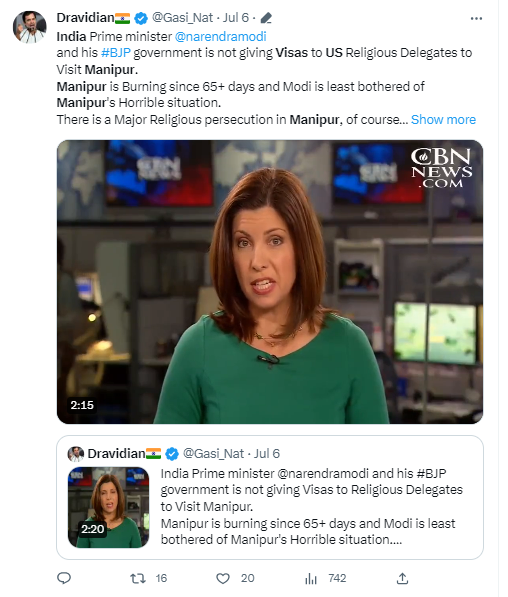Image resolution: width=508 pixels, height=597 pixels.
Task: Click the edited pencil icon beside date
Action: [266, 18]
